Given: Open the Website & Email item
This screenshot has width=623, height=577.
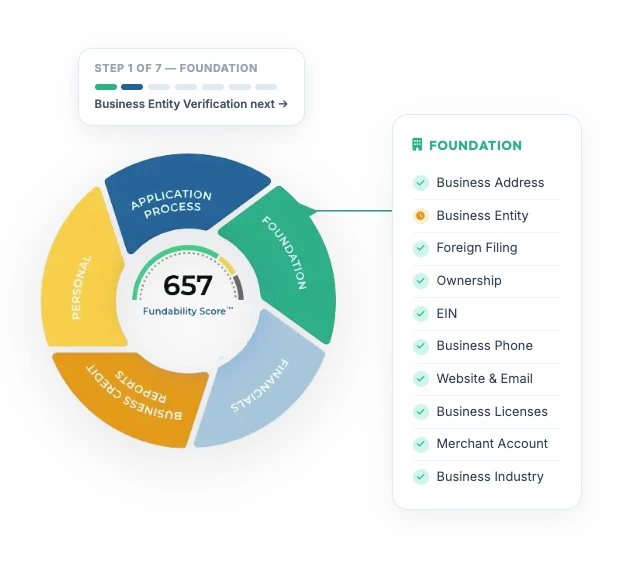Looking at the screenshot, I should tap(487, 379).
